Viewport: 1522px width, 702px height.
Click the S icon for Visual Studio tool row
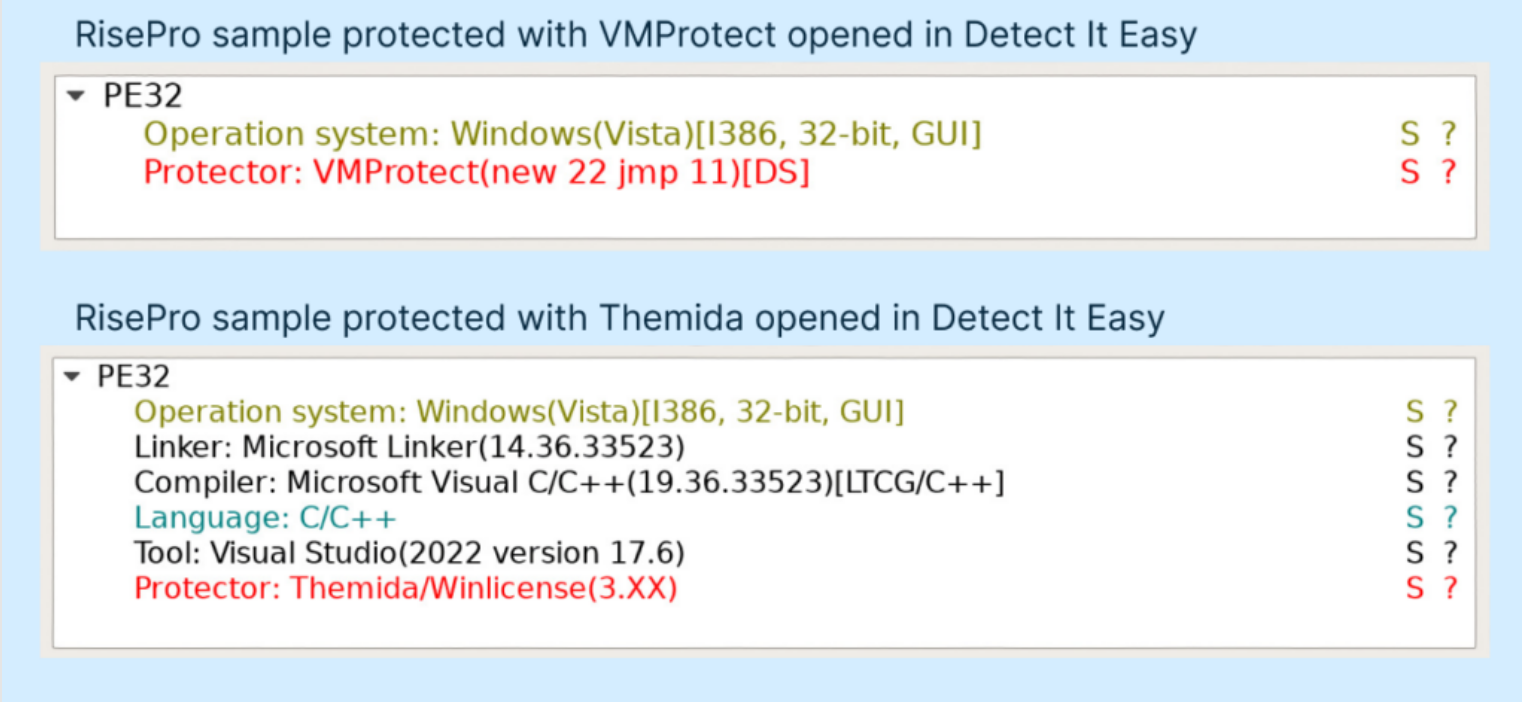(x=1415, y=552)
